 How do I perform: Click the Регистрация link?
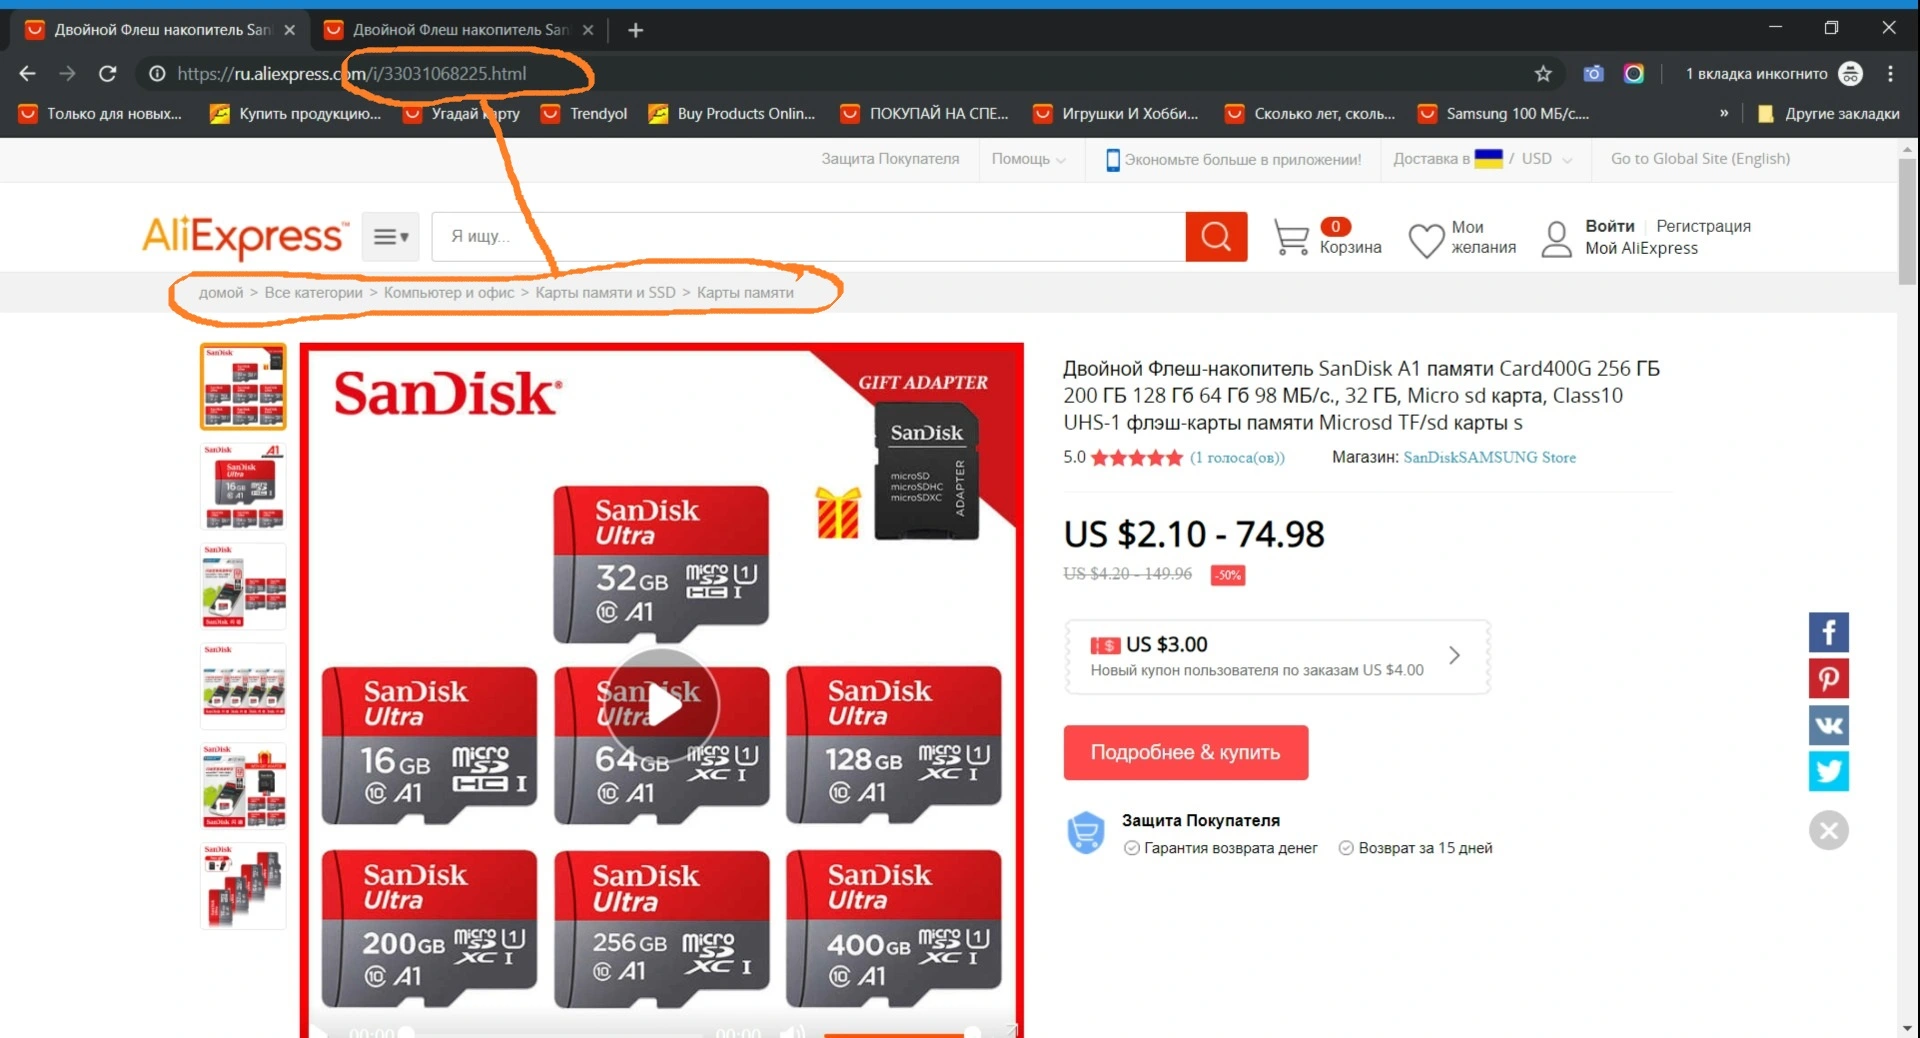tap(1703, 226)
